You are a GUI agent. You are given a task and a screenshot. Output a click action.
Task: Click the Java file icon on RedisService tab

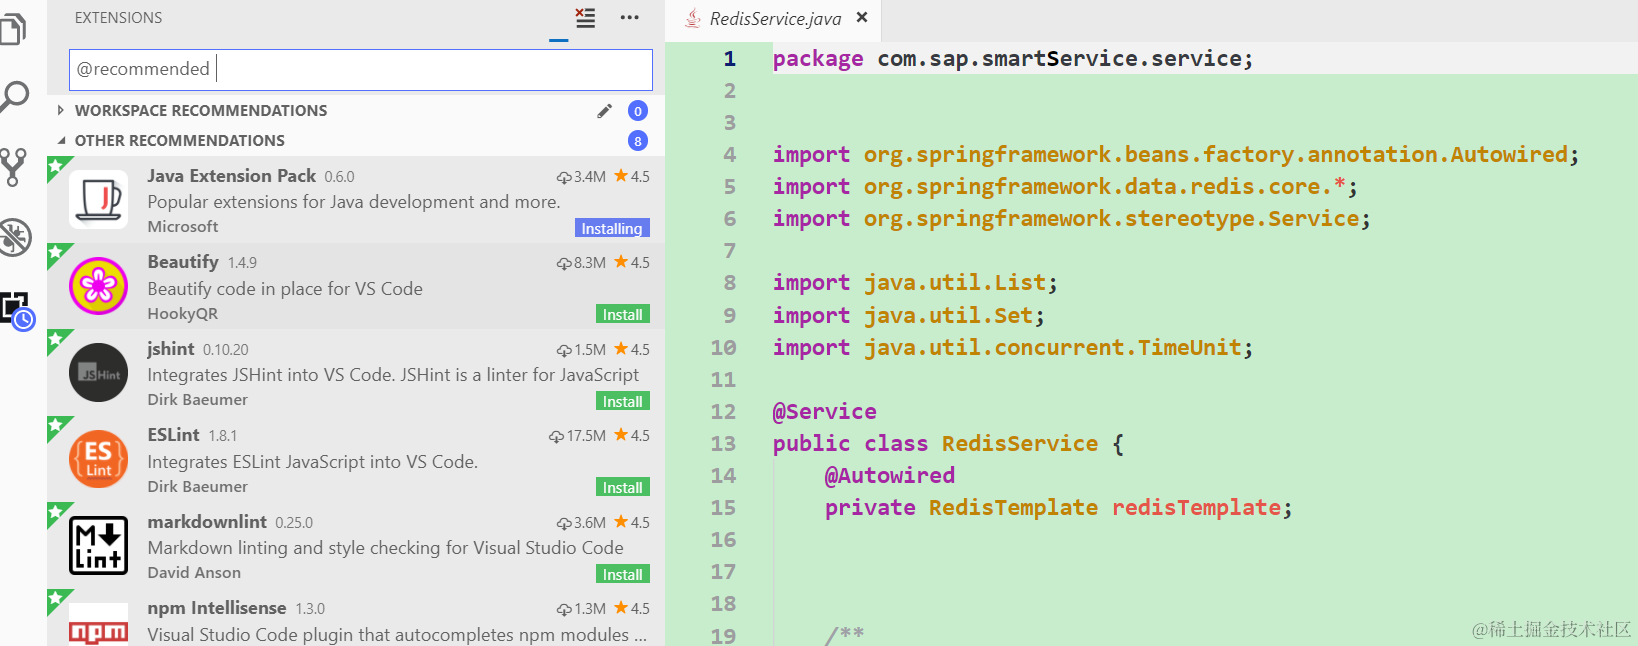tap(692, 18)
